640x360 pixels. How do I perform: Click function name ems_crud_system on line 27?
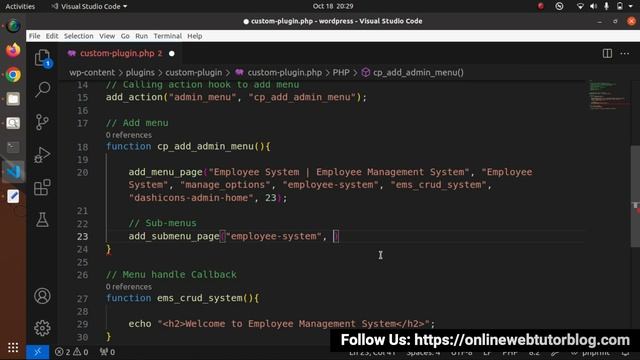(200, 298)
